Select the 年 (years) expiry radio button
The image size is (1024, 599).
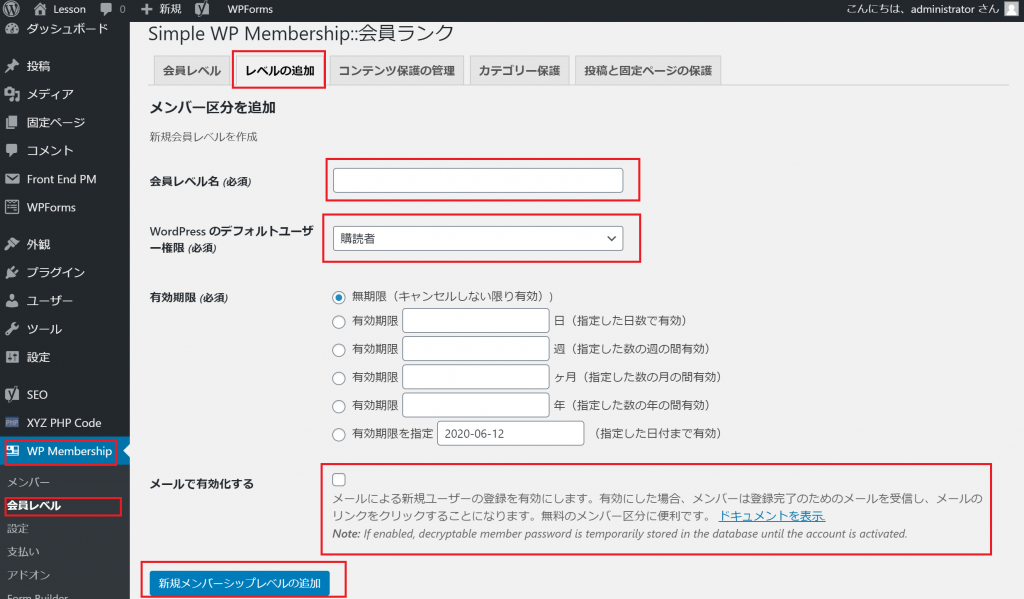click(338, 406)
